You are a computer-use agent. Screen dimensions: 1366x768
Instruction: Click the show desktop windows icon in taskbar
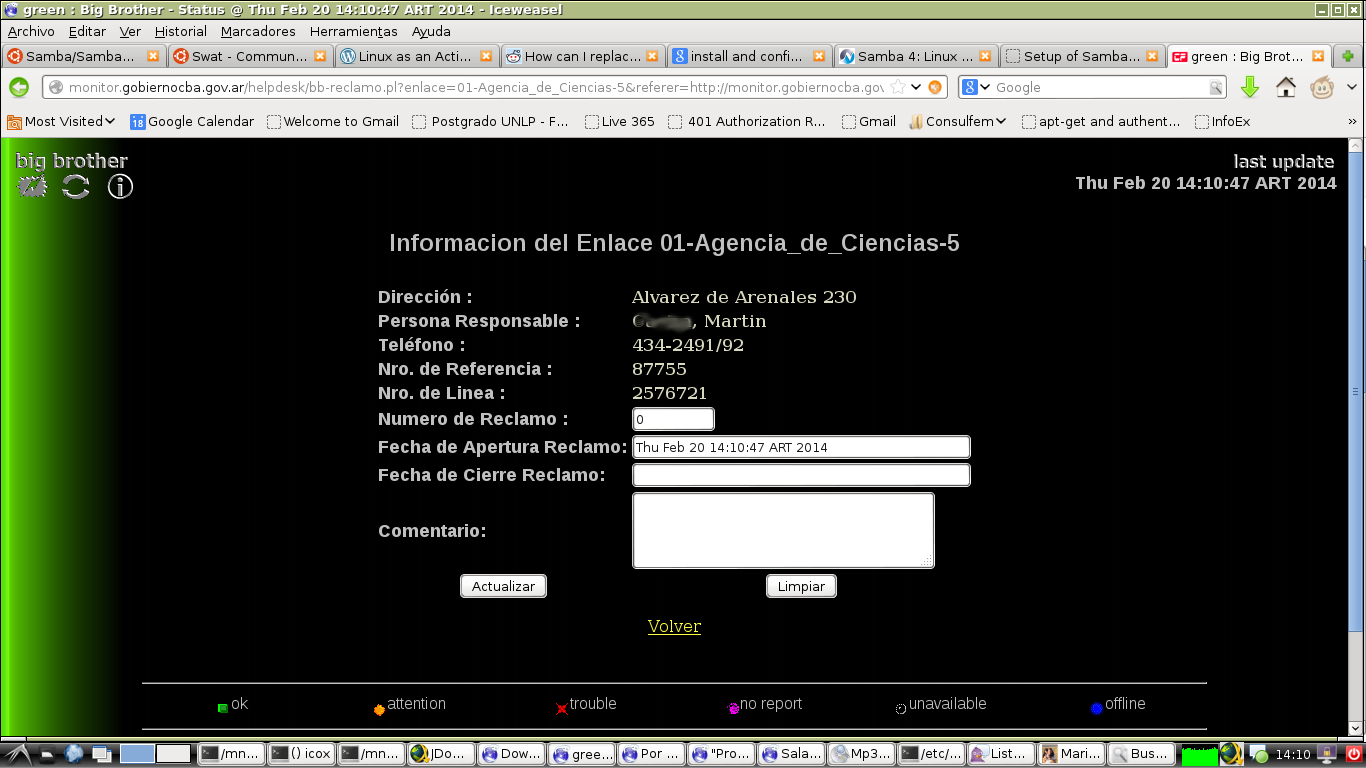pyautogui.click(x=102, y=754)
